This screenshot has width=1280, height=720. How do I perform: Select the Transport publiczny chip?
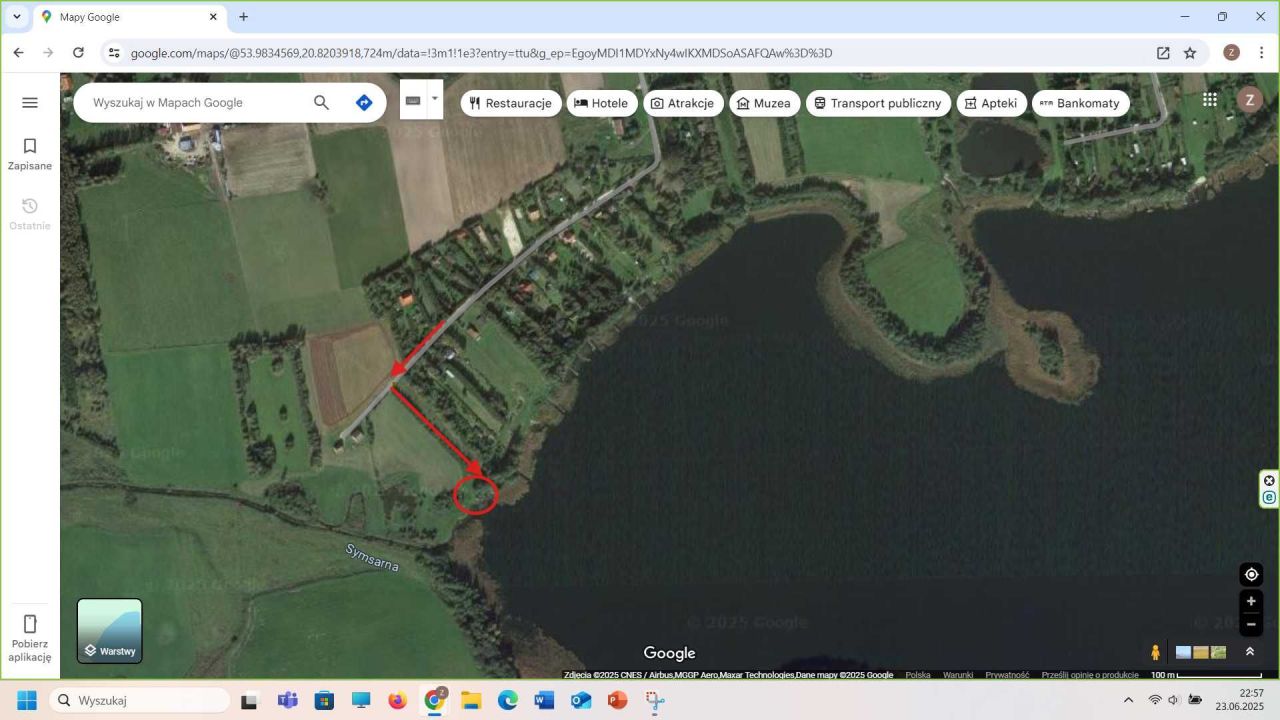pos(878,103)
